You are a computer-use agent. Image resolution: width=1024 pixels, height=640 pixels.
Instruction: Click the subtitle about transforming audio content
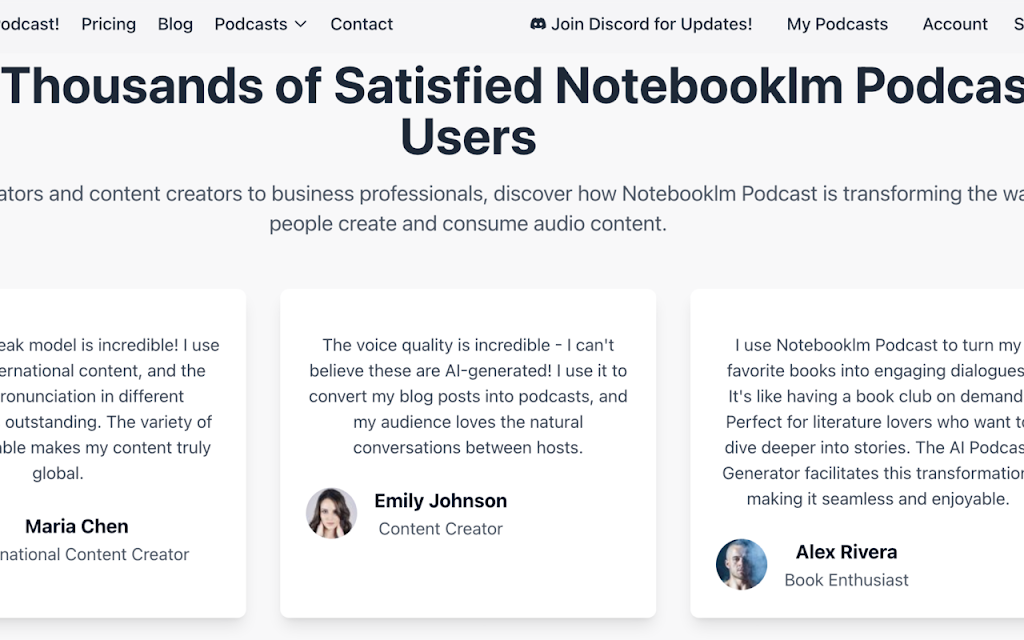[x=512, y=208]
